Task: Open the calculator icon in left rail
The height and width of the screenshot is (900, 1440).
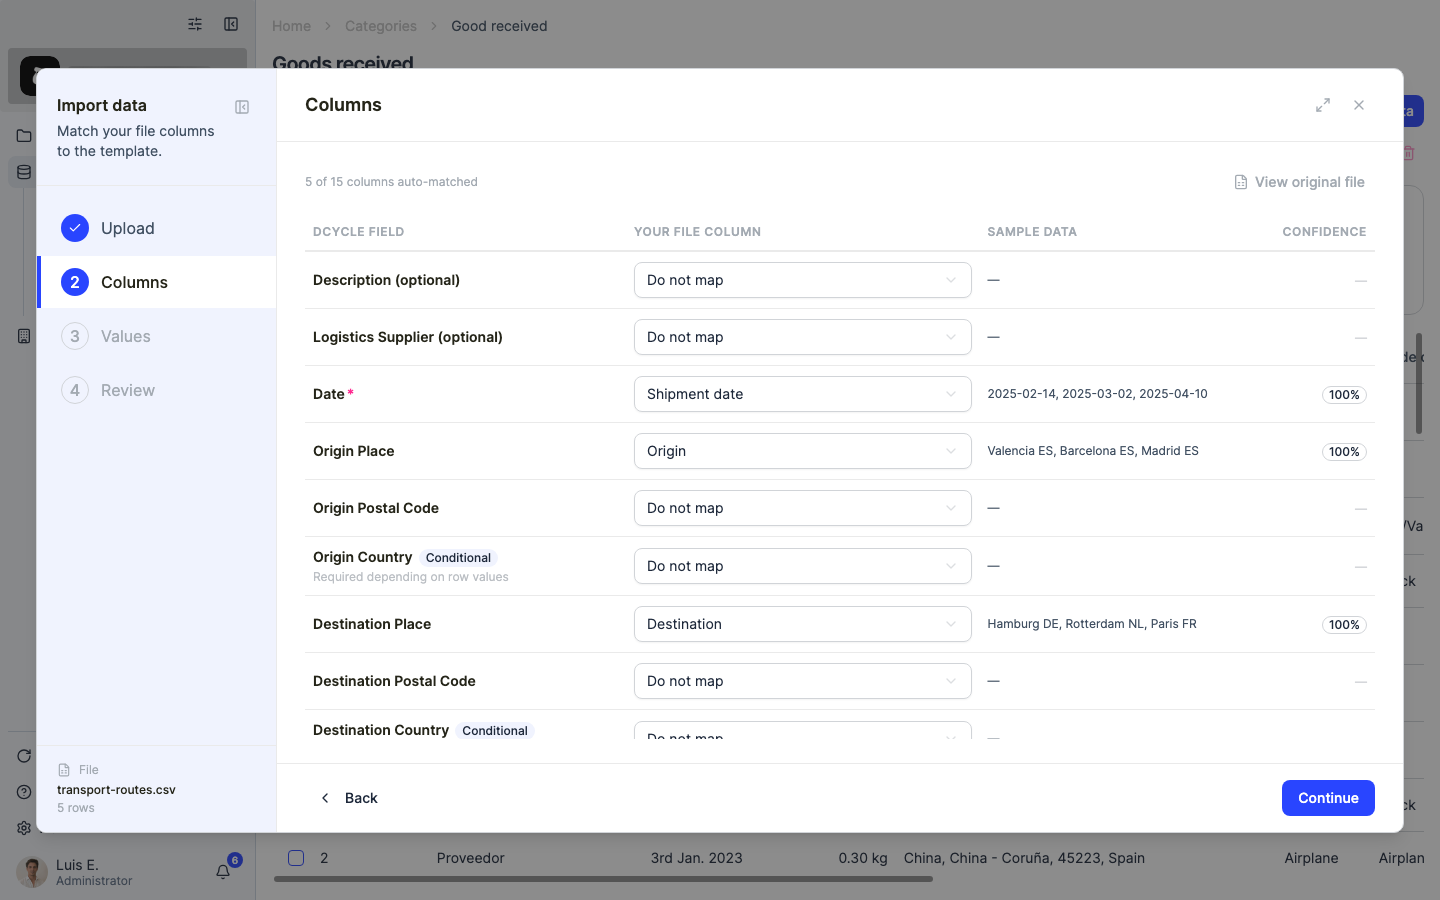Action: (24, 336)
